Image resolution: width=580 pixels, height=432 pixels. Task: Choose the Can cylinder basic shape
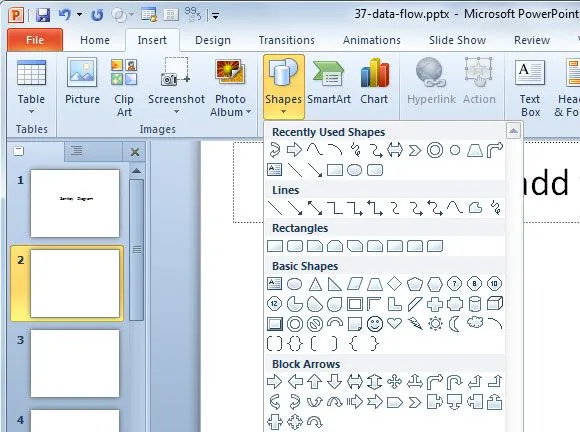[x=475, y=304]
